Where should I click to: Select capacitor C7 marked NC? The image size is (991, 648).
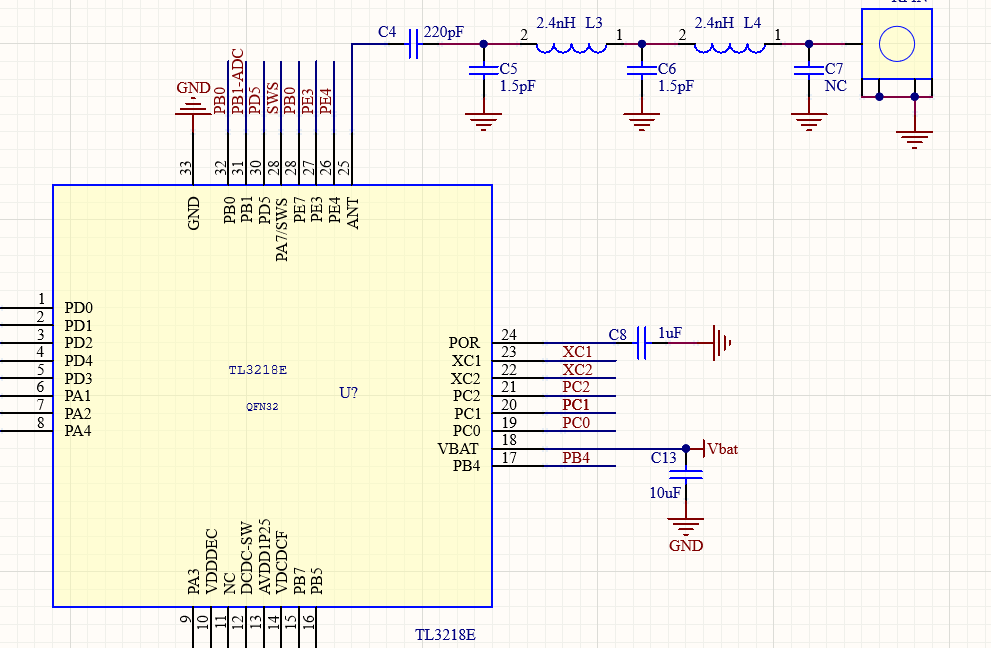coord(808,71)
